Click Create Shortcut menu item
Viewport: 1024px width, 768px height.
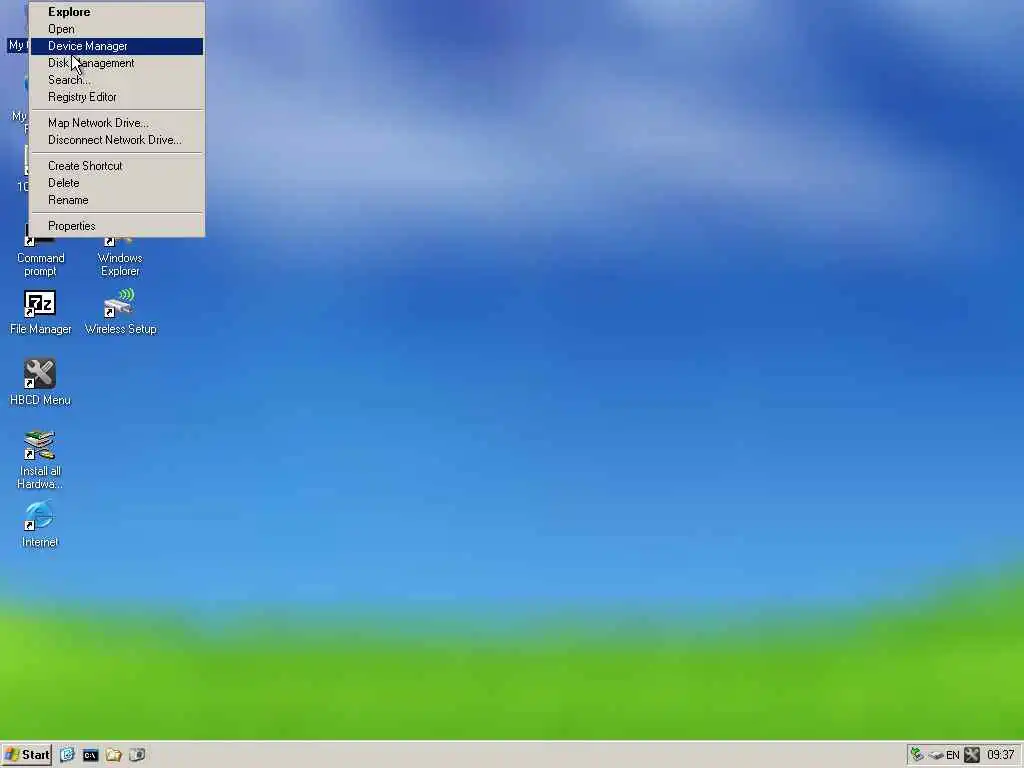[117, 166]
